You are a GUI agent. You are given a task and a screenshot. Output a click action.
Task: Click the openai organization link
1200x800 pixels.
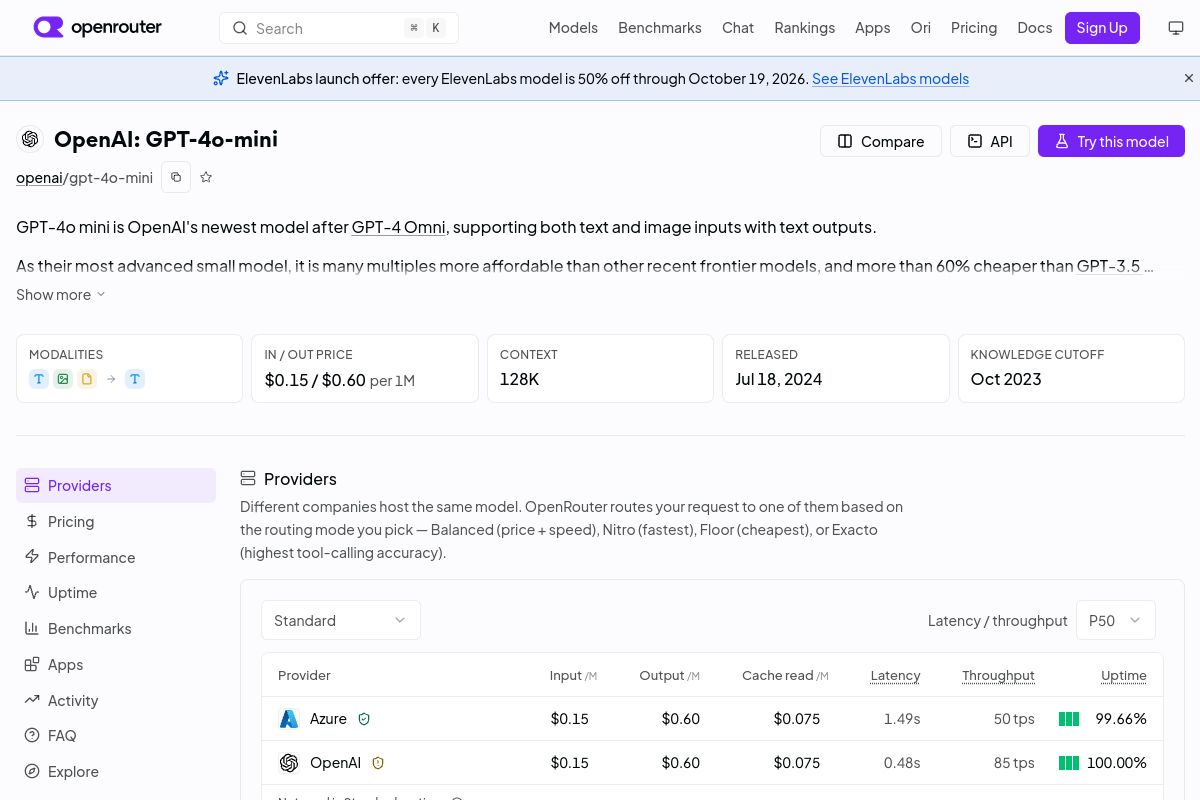[39, 178]
